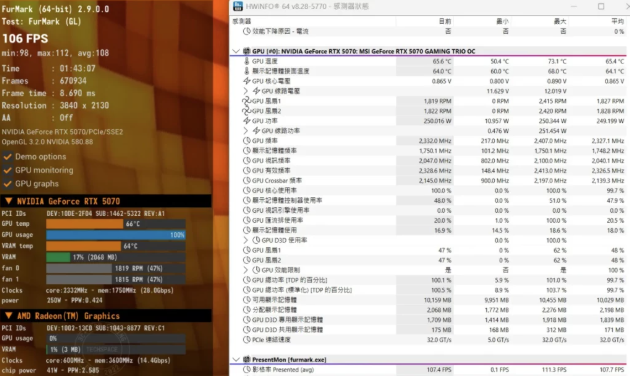Click thermometer icon of GPU 溫度 row
The width and height of the screenshot is (630, 376).
[x=247, y=61]
